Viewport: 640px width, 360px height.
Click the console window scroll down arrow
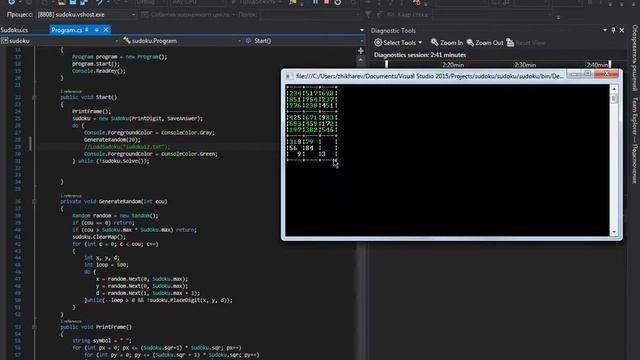(x=614, y=232)
